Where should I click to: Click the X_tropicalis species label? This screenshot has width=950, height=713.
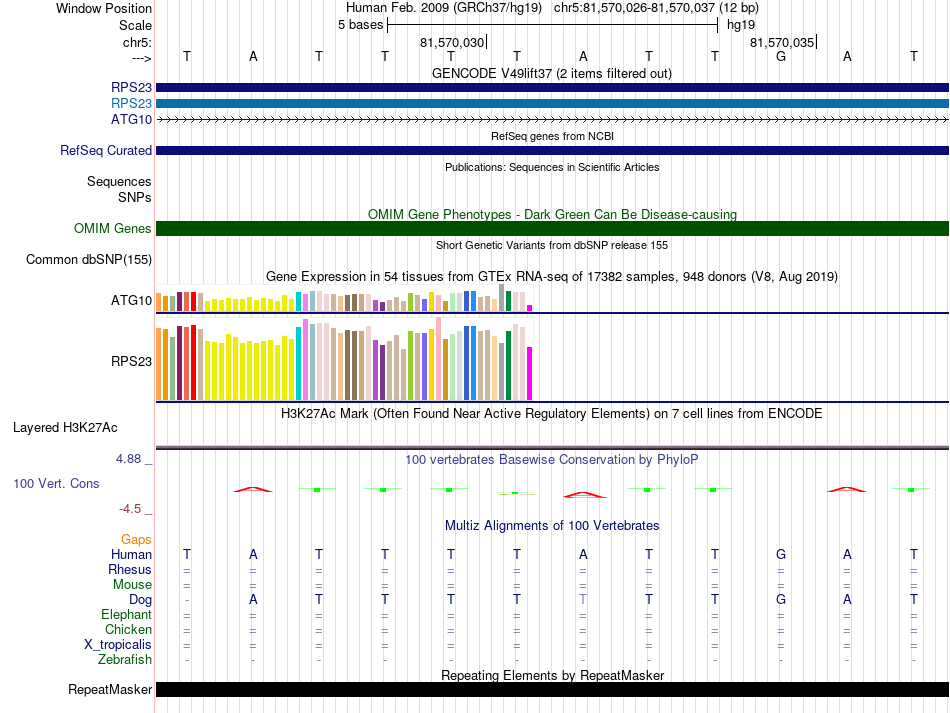click(118, 645)
